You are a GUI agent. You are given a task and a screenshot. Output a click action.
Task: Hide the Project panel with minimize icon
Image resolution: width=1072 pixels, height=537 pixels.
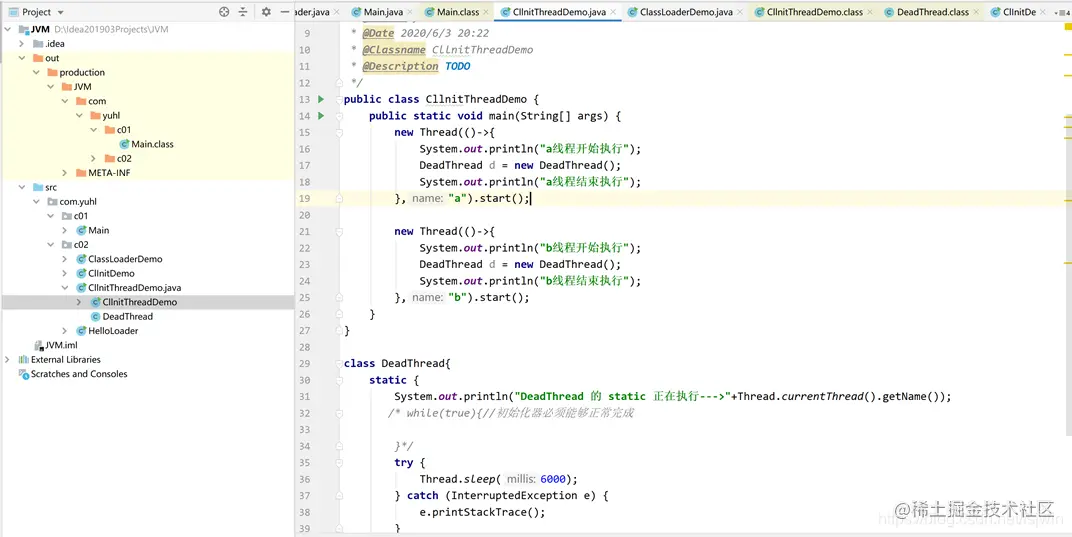tap(285, 12)
